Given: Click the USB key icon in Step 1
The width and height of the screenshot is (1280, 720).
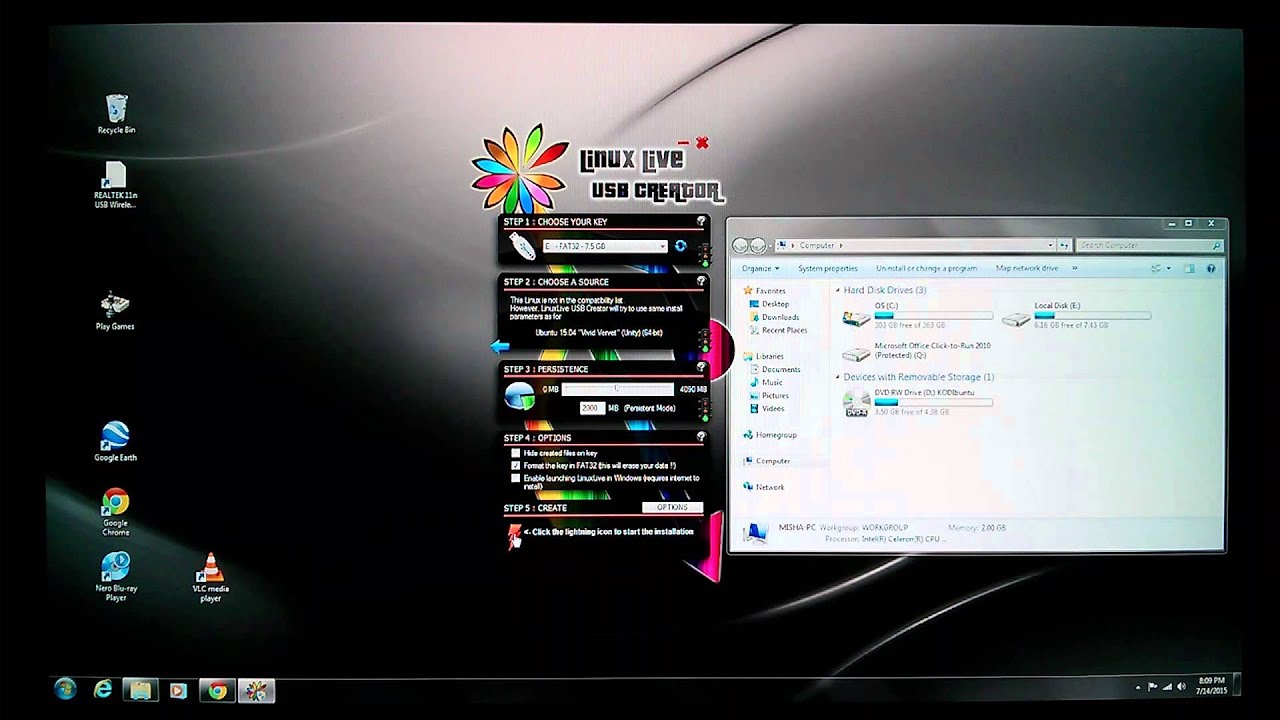Looking at the screenshot, I should (521, 245).
